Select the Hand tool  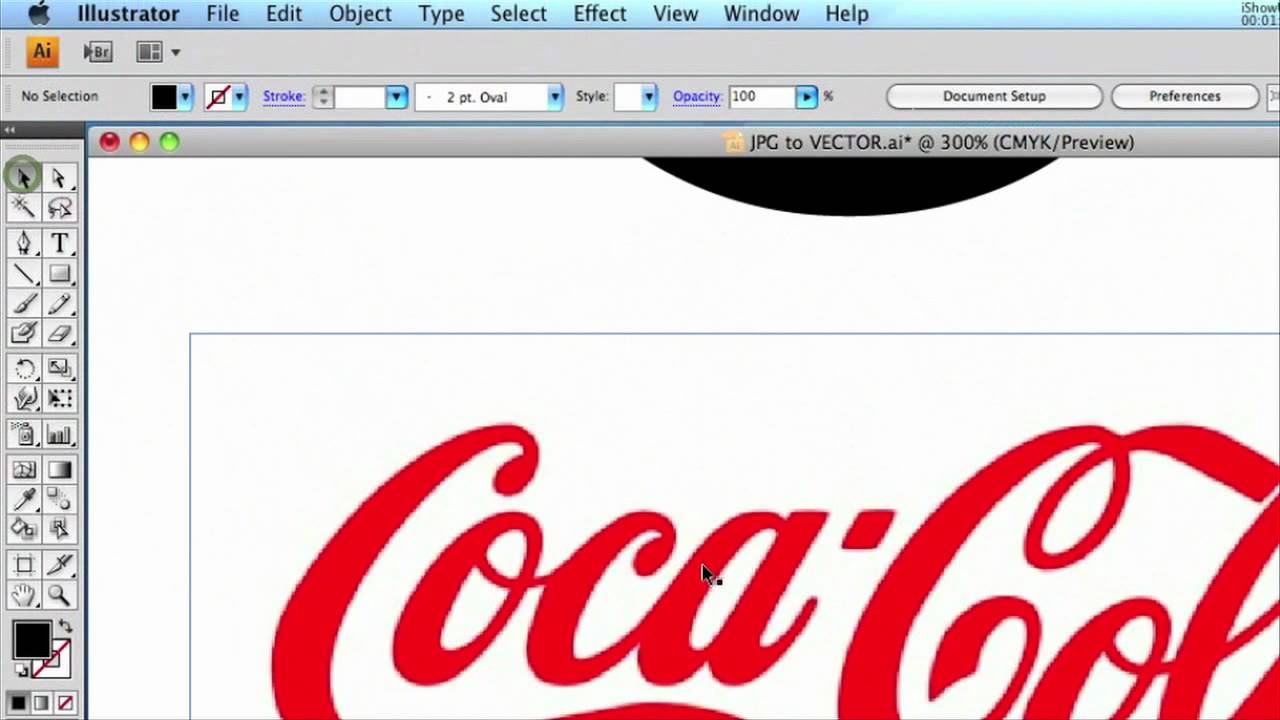coord(24,595)
